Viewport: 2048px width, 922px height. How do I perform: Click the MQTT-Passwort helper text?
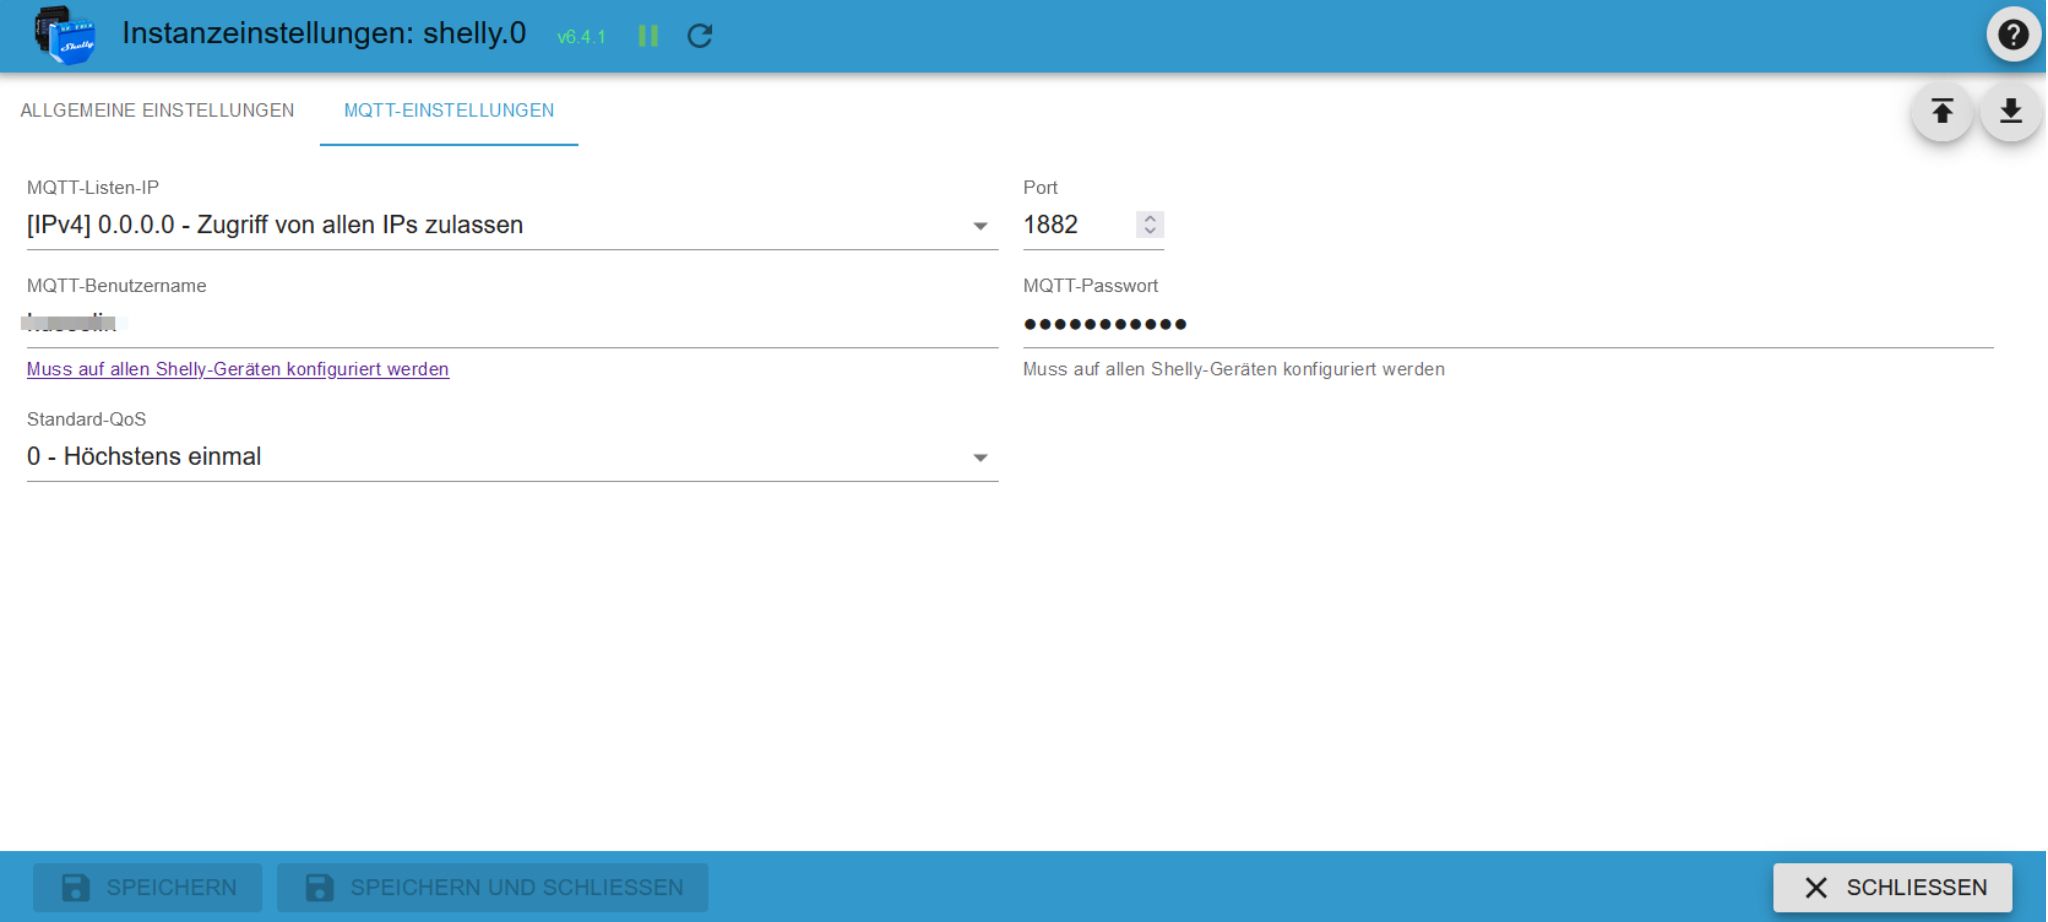pos(1234,369)
